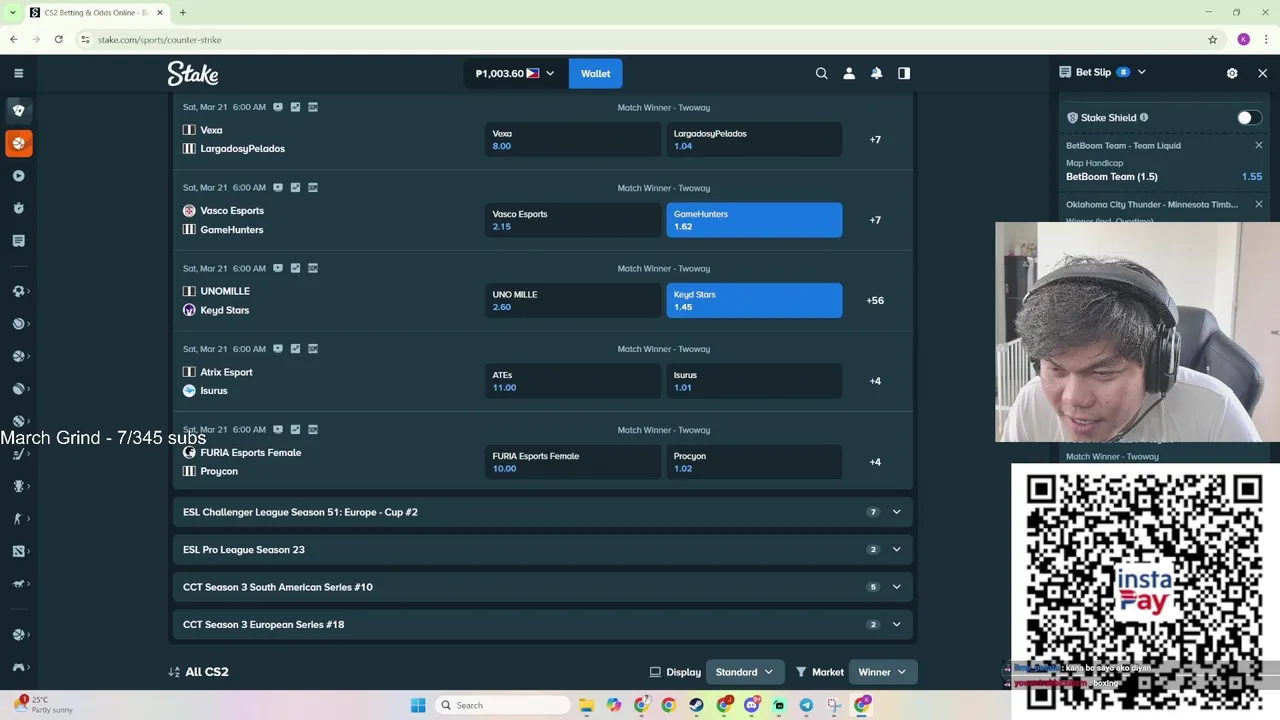Reload the browser page
The width and height of the screenshot is (1280, 720).
59,39
